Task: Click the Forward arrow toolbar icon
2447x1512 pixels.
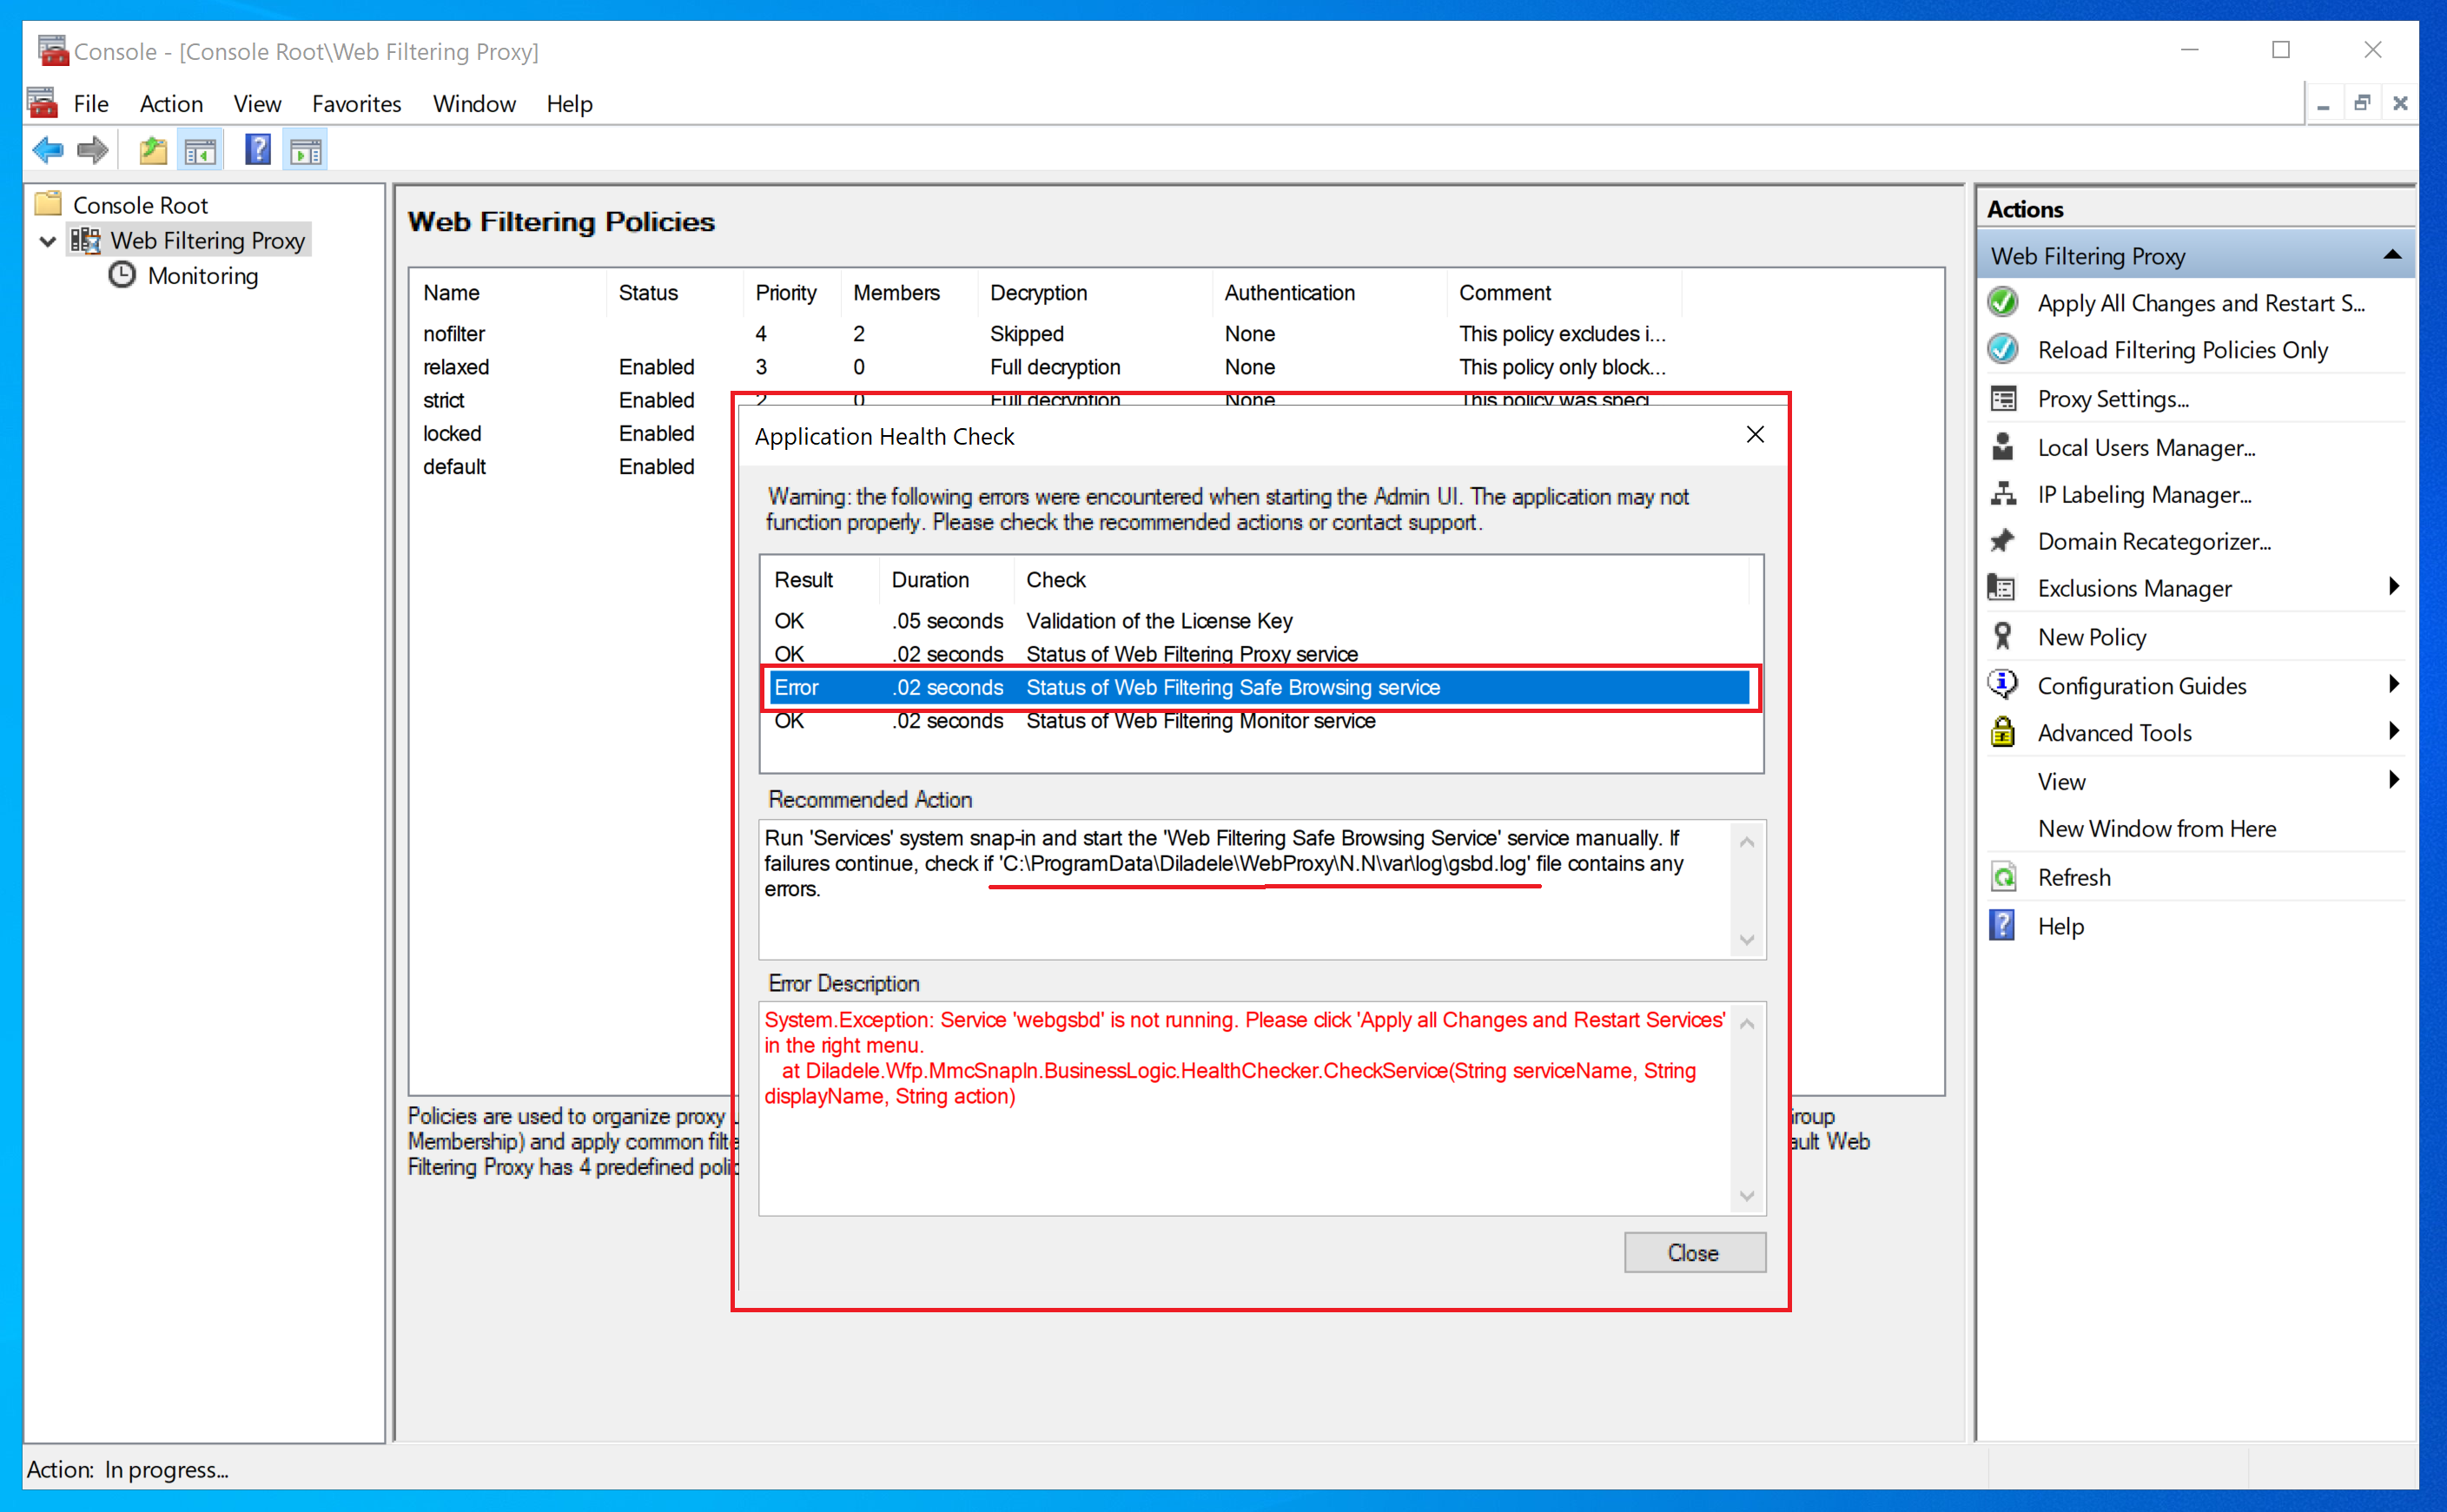Action: (92, 151)
